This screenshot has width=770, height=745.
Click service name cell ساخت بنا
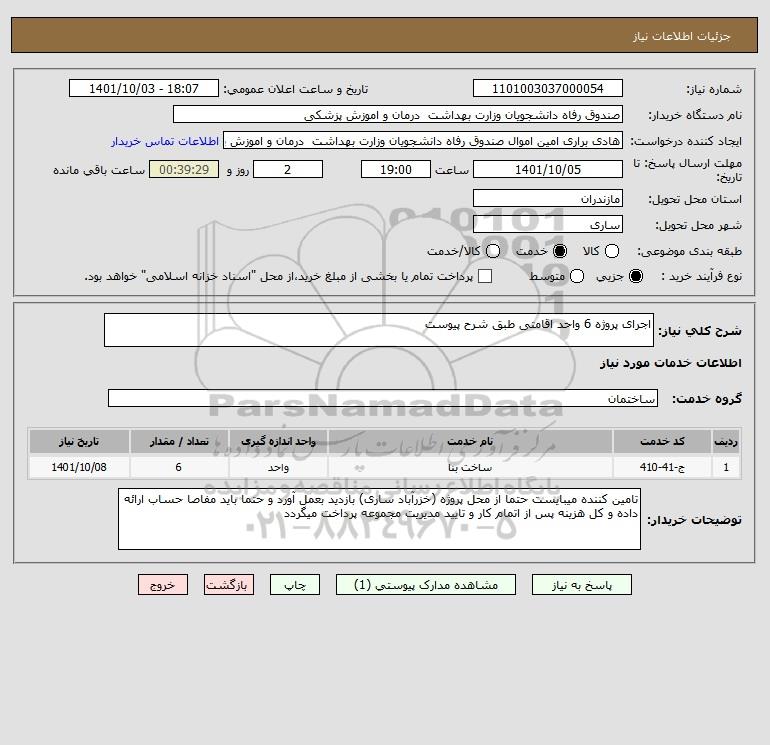470,467
